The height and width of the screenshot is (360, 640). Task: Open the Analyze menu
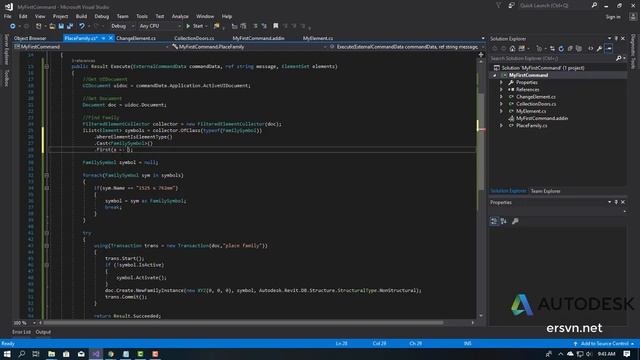click(180, 16)
